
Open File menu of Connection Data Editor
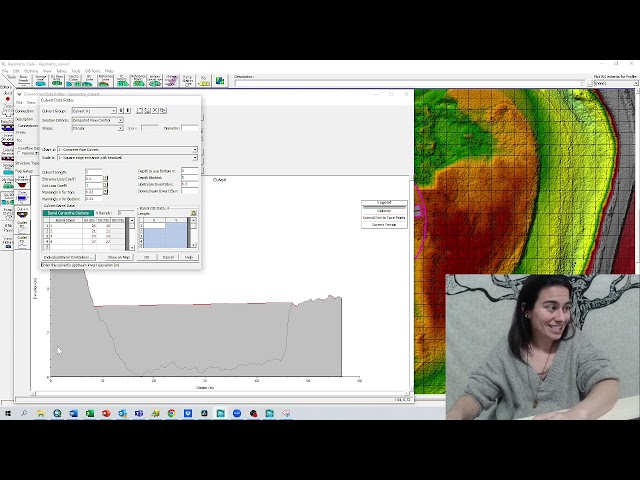[x=19, y=102]
